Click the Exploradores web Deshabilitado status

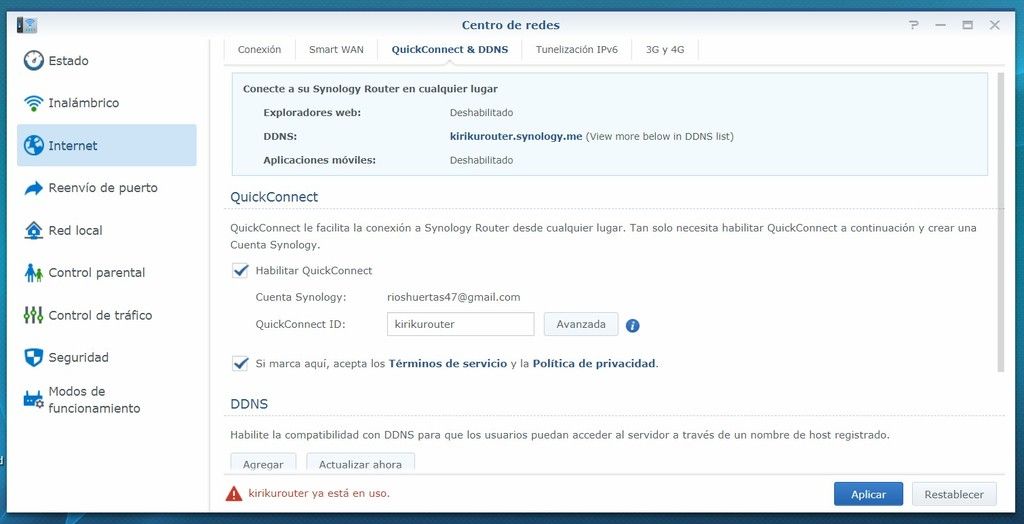coord(481,112)
